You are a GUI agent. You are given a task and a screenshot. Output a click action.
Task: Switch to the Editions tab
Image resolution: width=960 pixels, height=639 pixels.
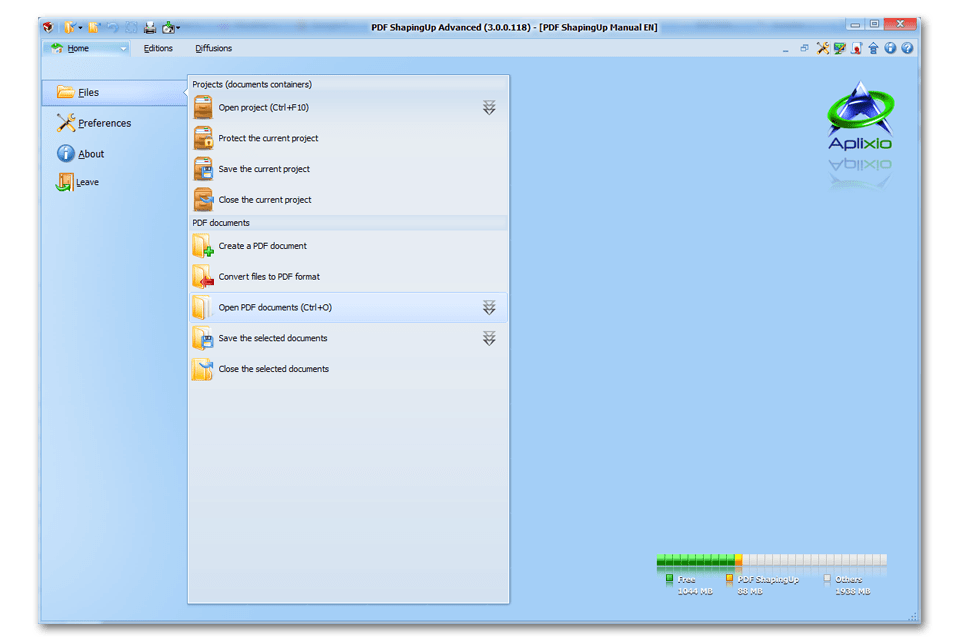(158, 48)
